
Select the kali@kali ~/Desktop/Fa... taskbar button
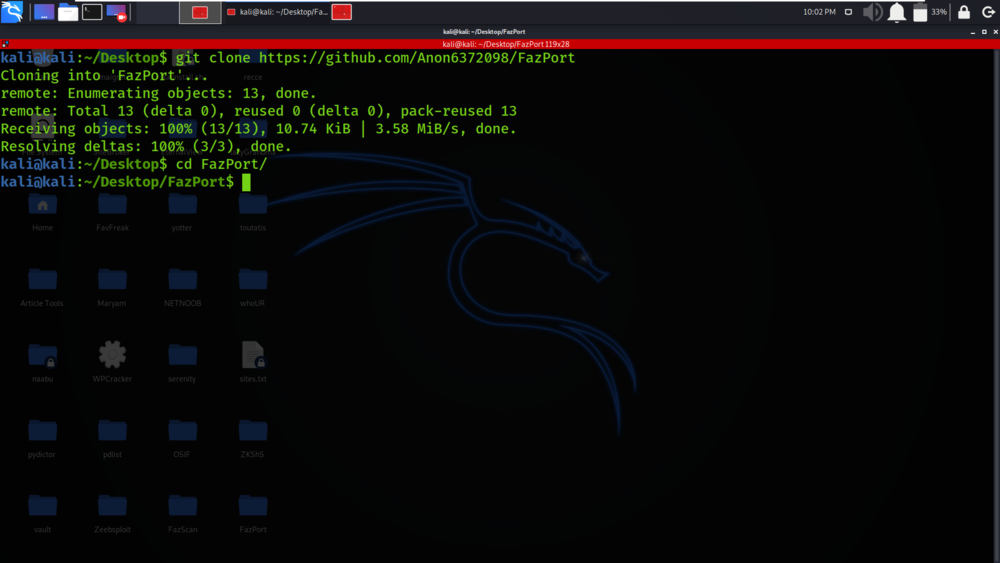(x=277, y=12)
